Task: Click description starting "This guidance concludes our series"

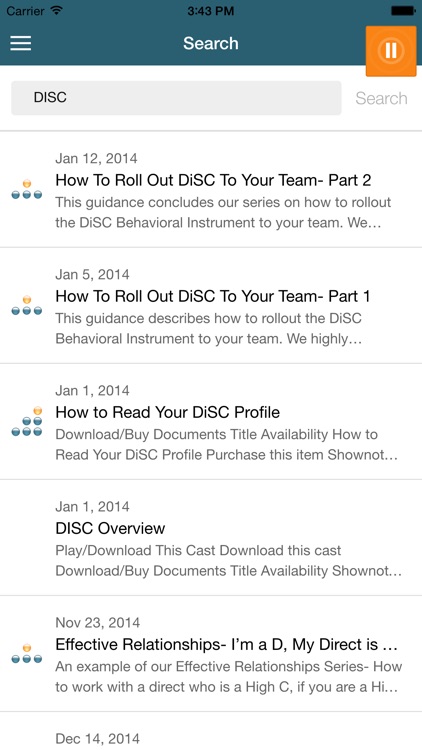Action: tap(223, 212)
